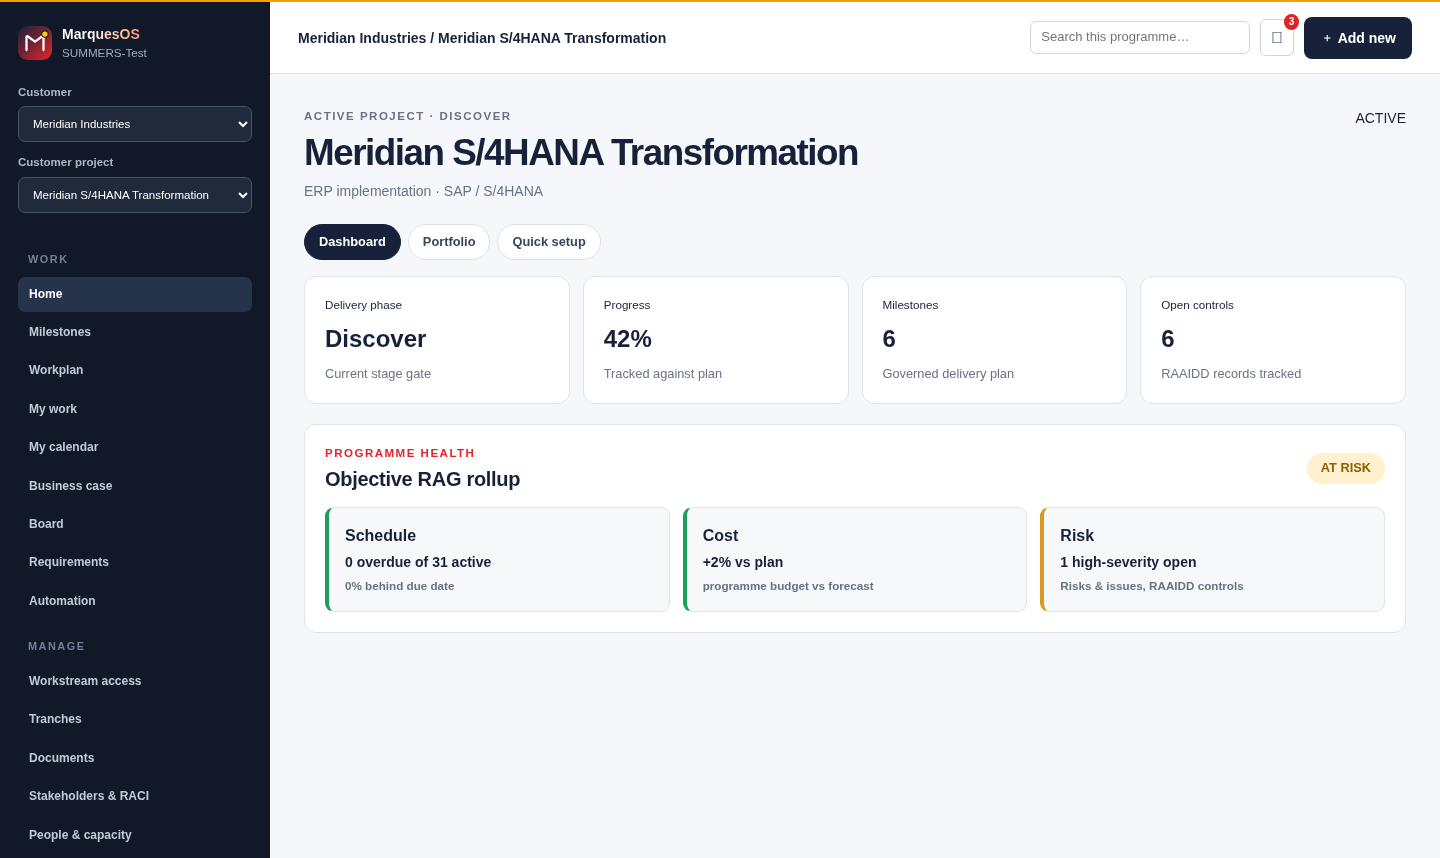Click the ERP implementation · SAP / S/4HANA subtitle
This screenshot has width=1440, height=858.
pos(424,191)
